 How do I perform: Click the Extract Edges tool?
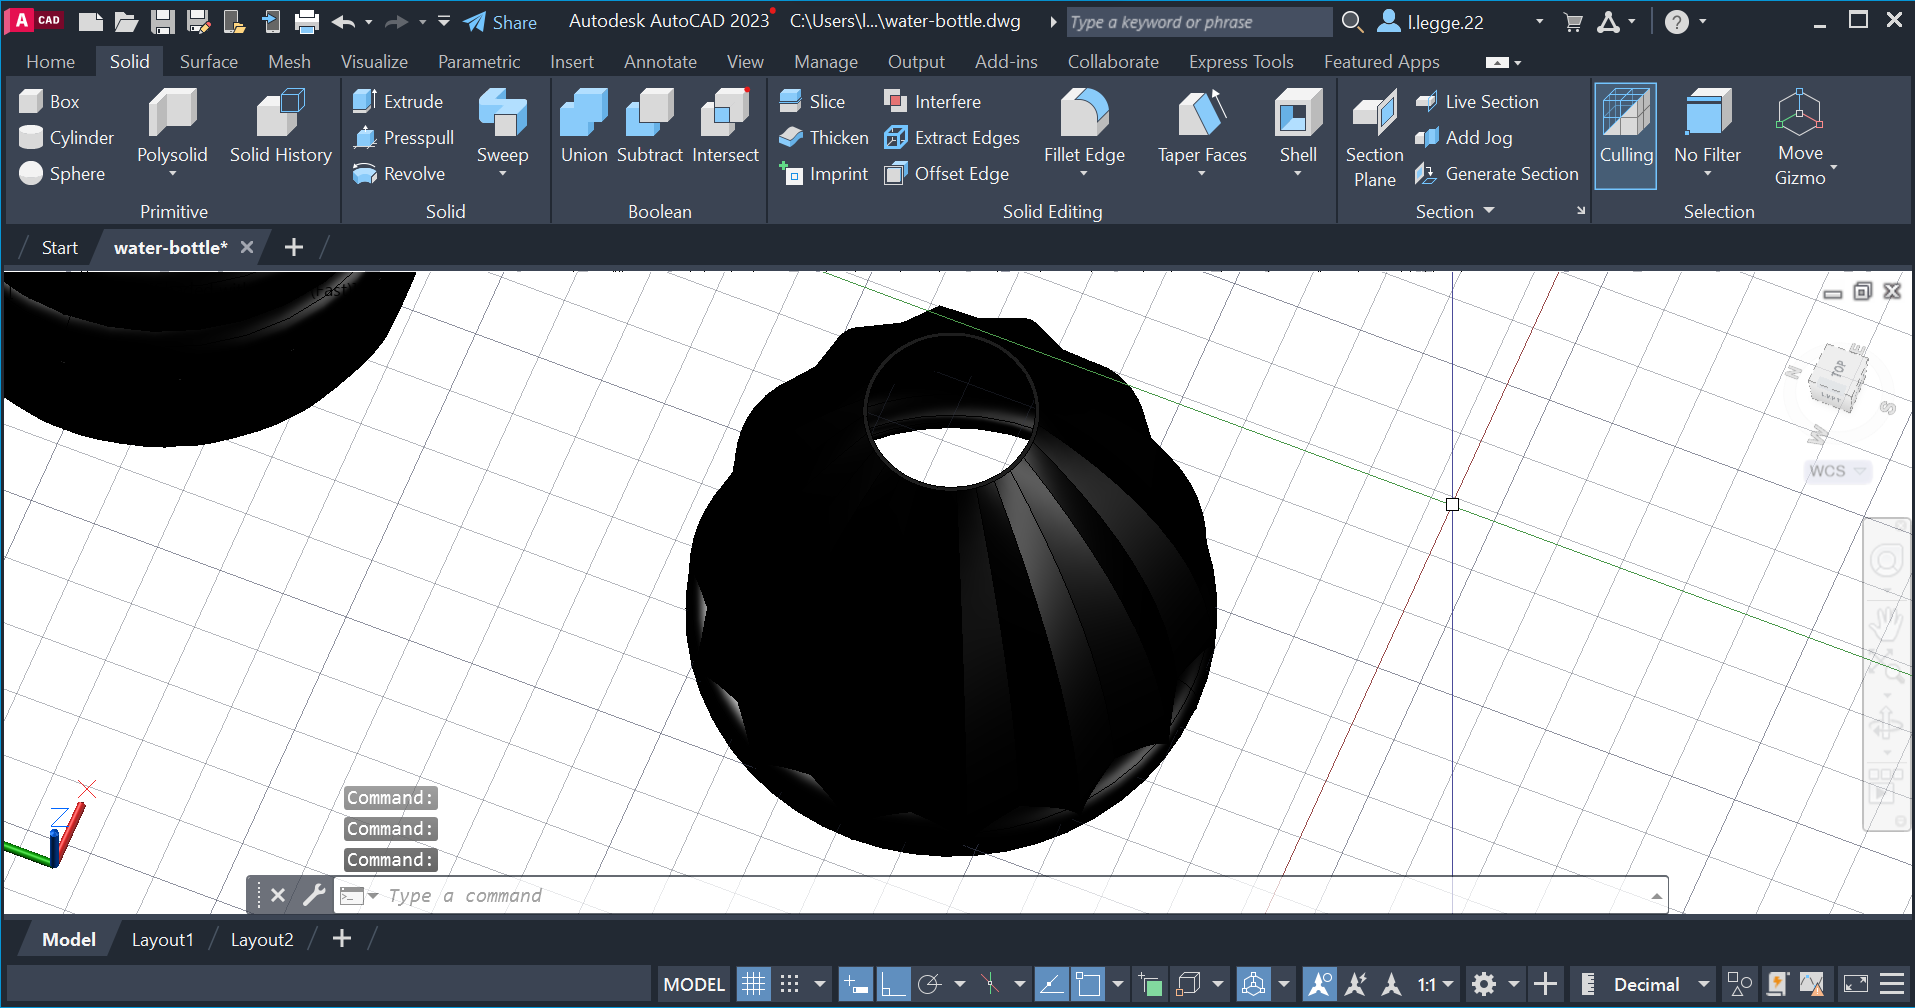952,137
